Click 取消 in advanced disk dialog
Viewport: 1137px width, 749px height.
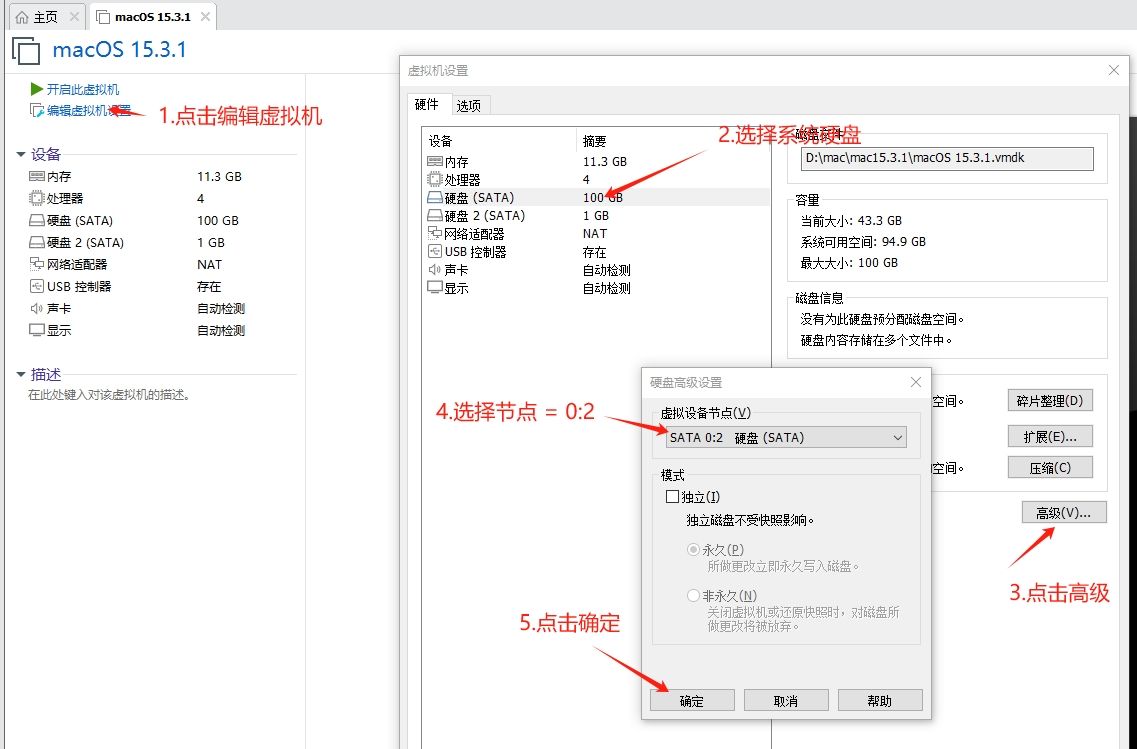click(x=786, y=700)
